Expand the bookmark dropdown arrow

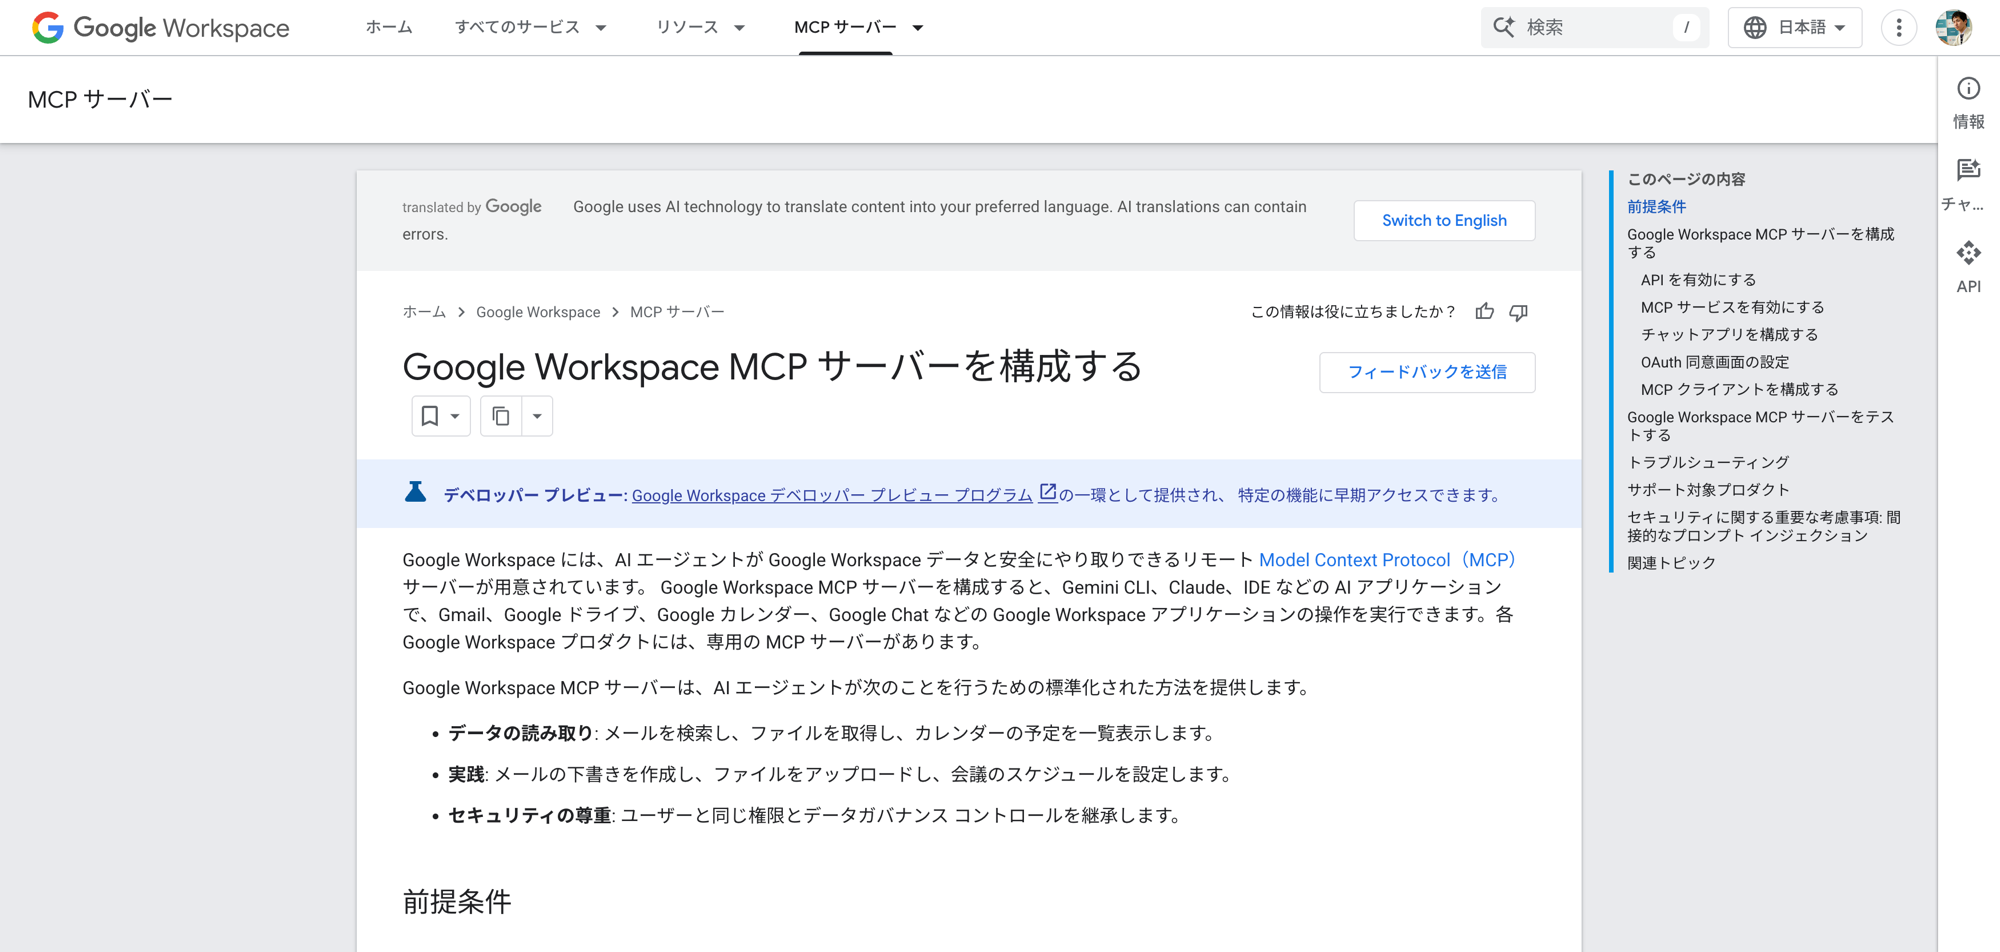(x=455, y=416)
